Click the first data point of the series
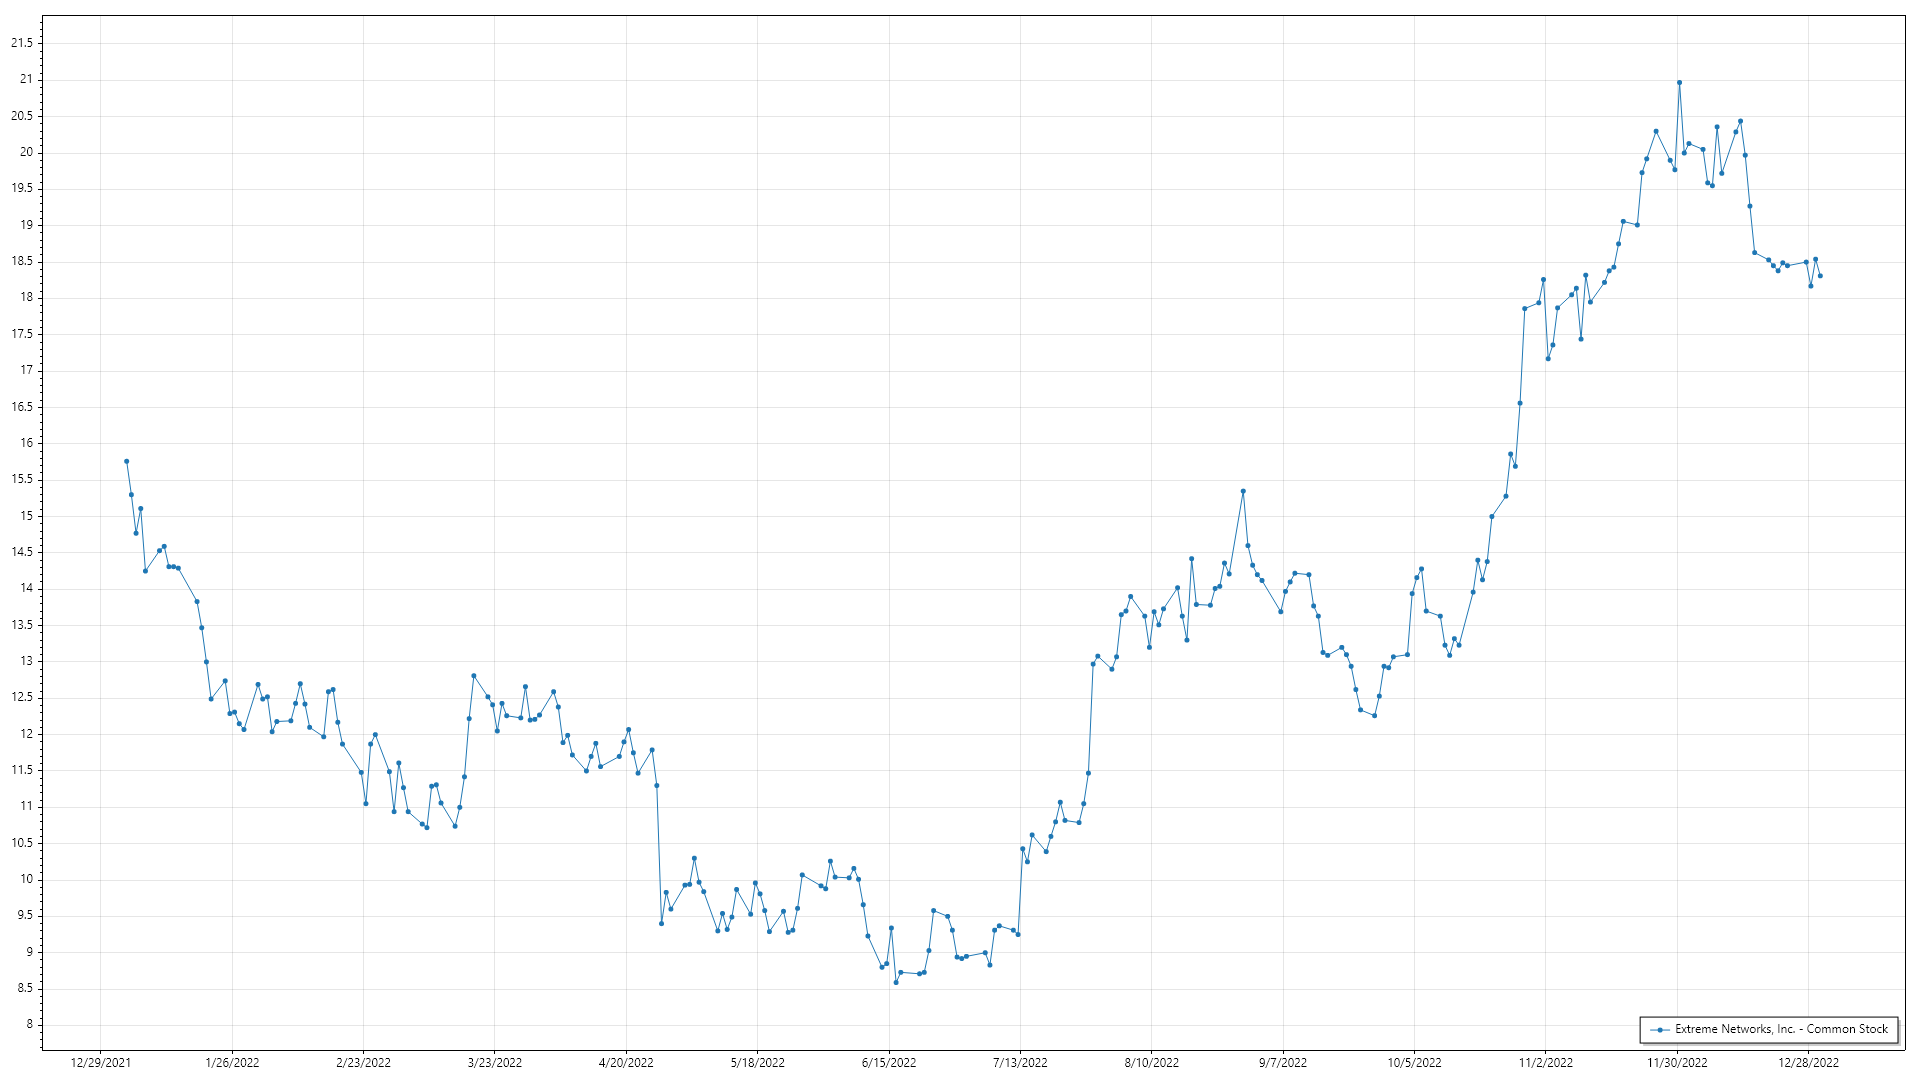Image resolution: width=1920 pixels, height=1080 pixels. (x=126, y=461)
